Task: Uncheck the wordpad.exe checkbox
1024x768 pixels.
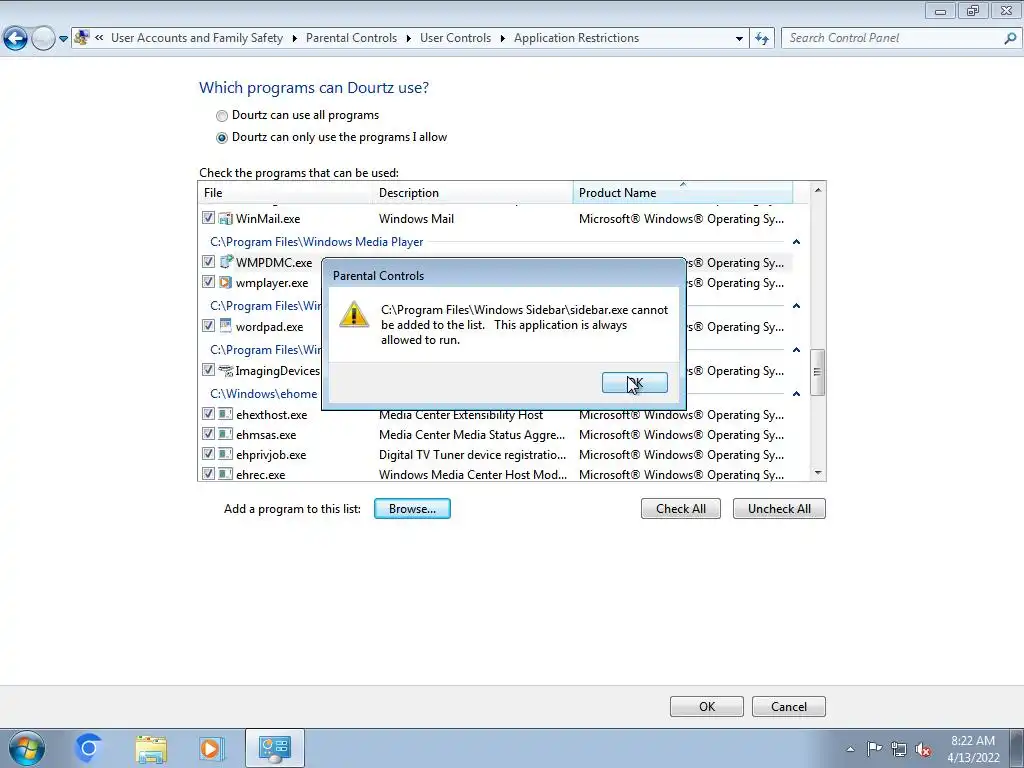Action: [x=208, y=325]
